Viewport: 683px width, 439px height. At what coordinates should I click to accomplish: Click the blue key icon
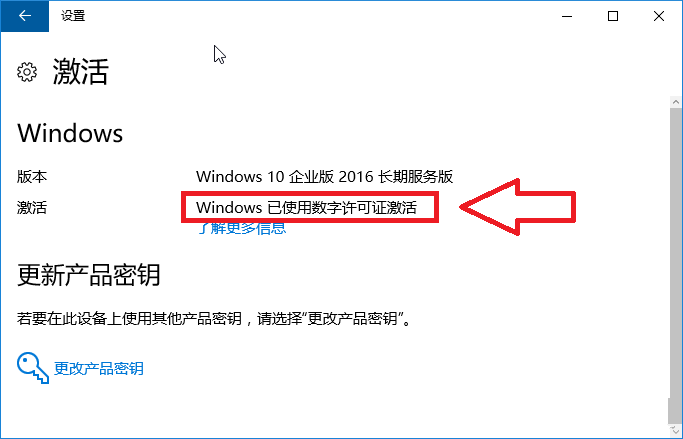pos(33,368)
